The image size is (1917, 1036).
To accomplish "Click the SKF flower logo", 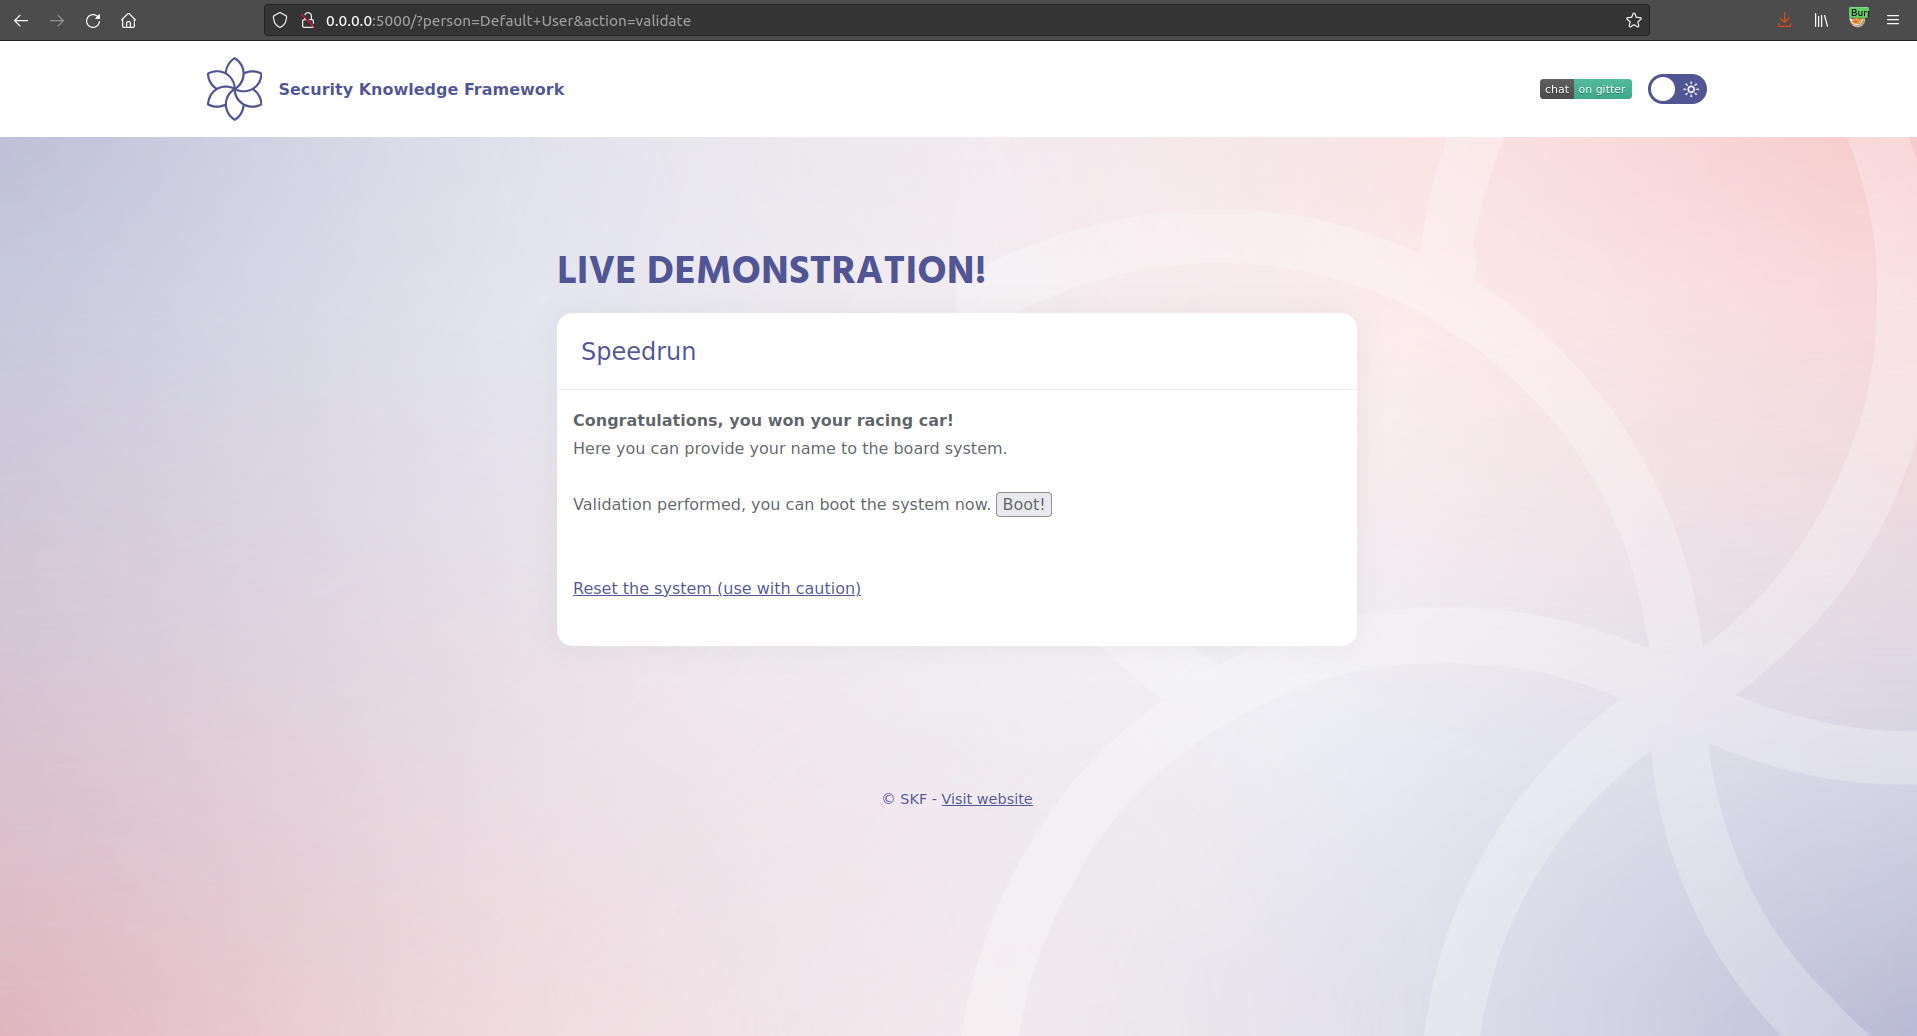I will [235, 89].
